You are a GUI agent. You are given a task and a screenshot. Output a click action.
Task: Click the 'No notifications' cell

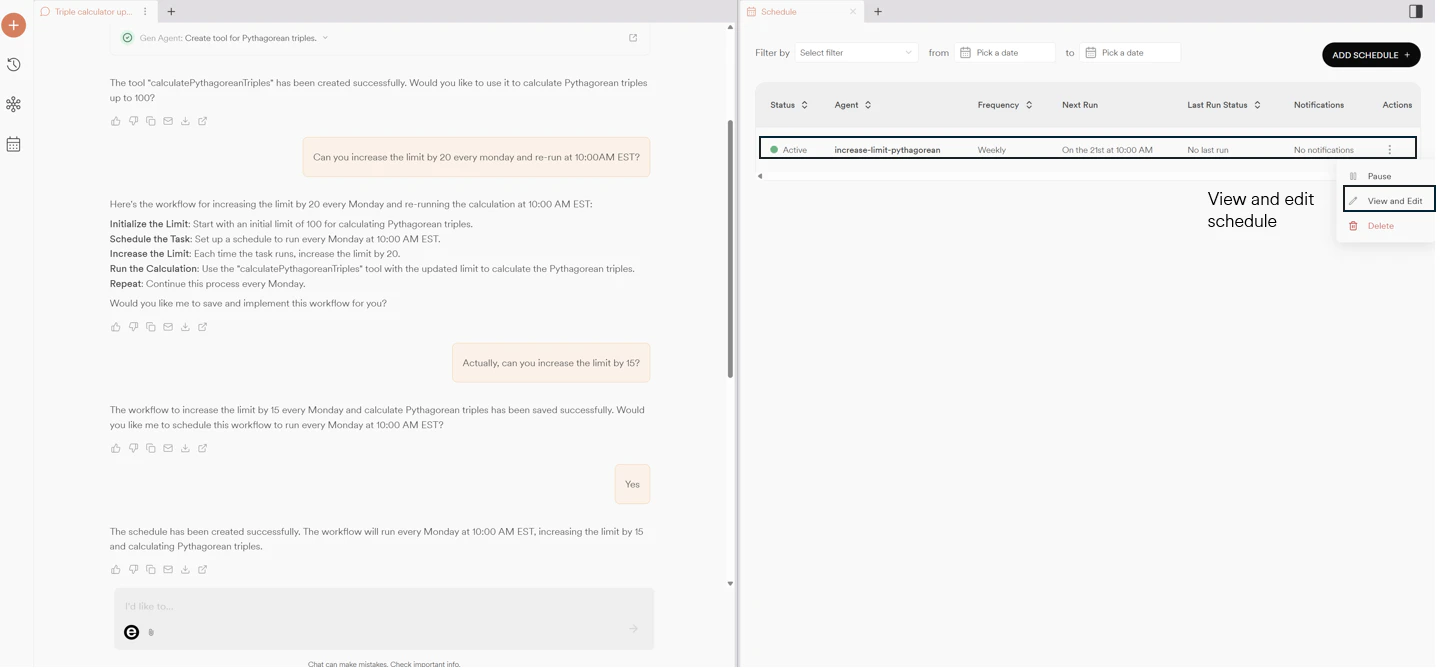pos(1323,150)
